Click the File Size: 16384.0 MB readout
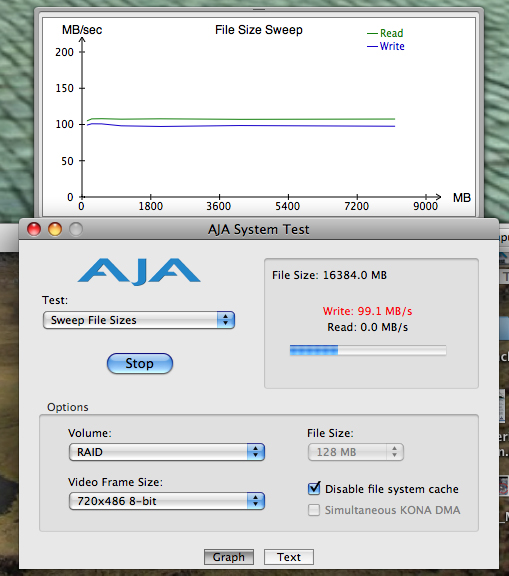509x576 pixels. pos(329,275)
